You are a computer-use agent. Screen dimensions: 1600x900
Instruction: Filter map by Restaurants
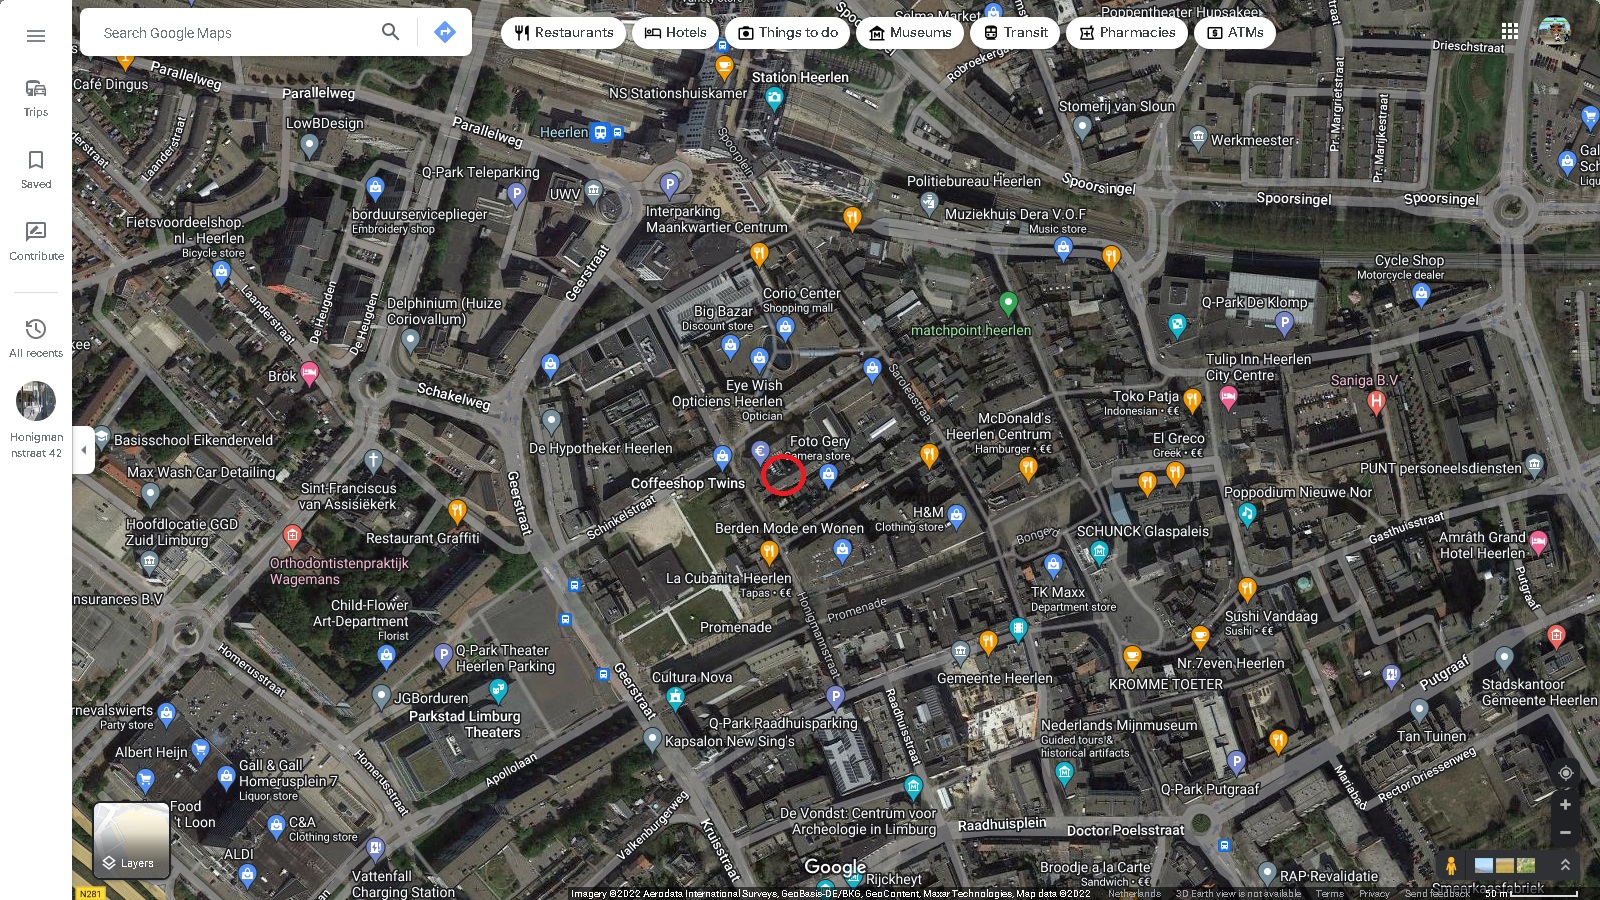(564, 32)
